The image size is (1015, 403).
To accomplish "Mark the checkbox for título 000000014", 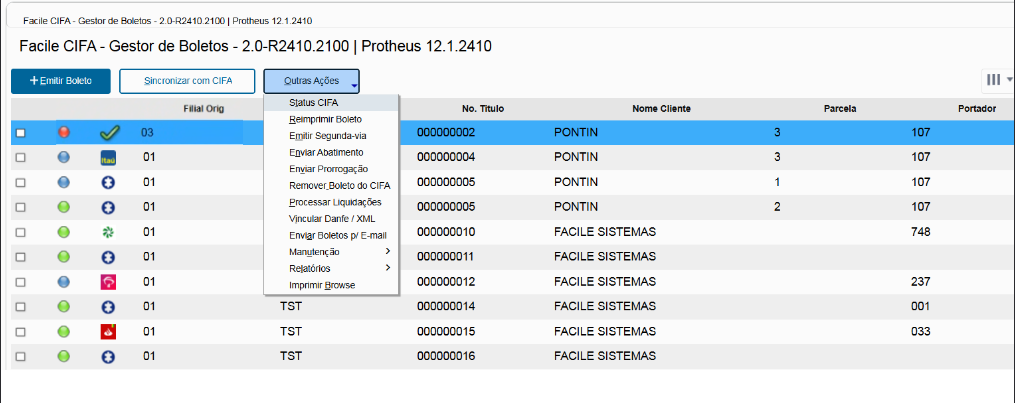I will click(x=21, y=307).
